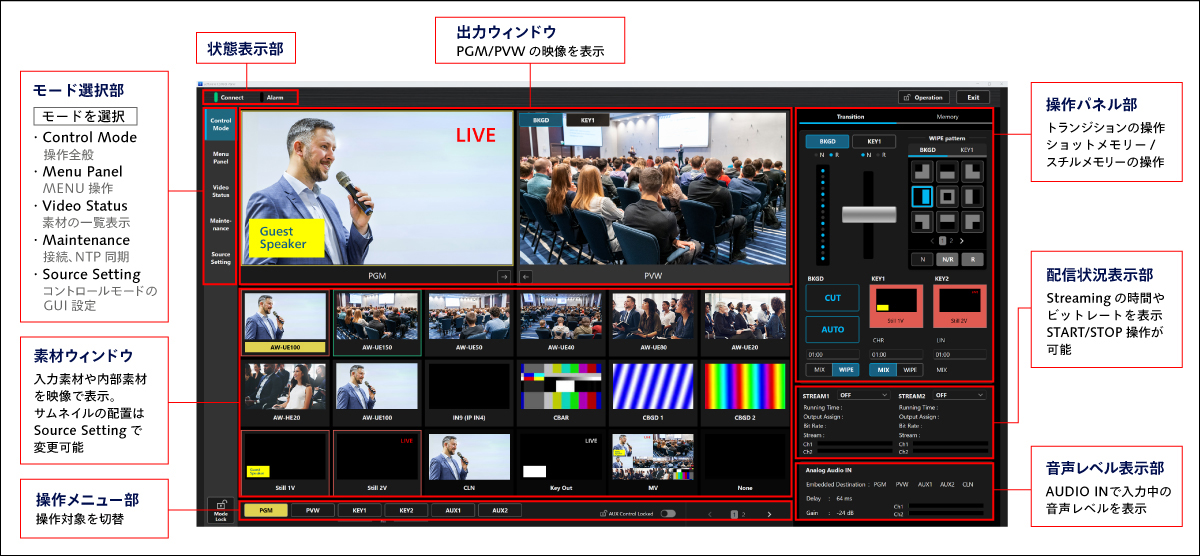Select the highlighted vertical bar wipe pattern
This screenshot has width=1200, height=556.
click(x=922, y=196)
